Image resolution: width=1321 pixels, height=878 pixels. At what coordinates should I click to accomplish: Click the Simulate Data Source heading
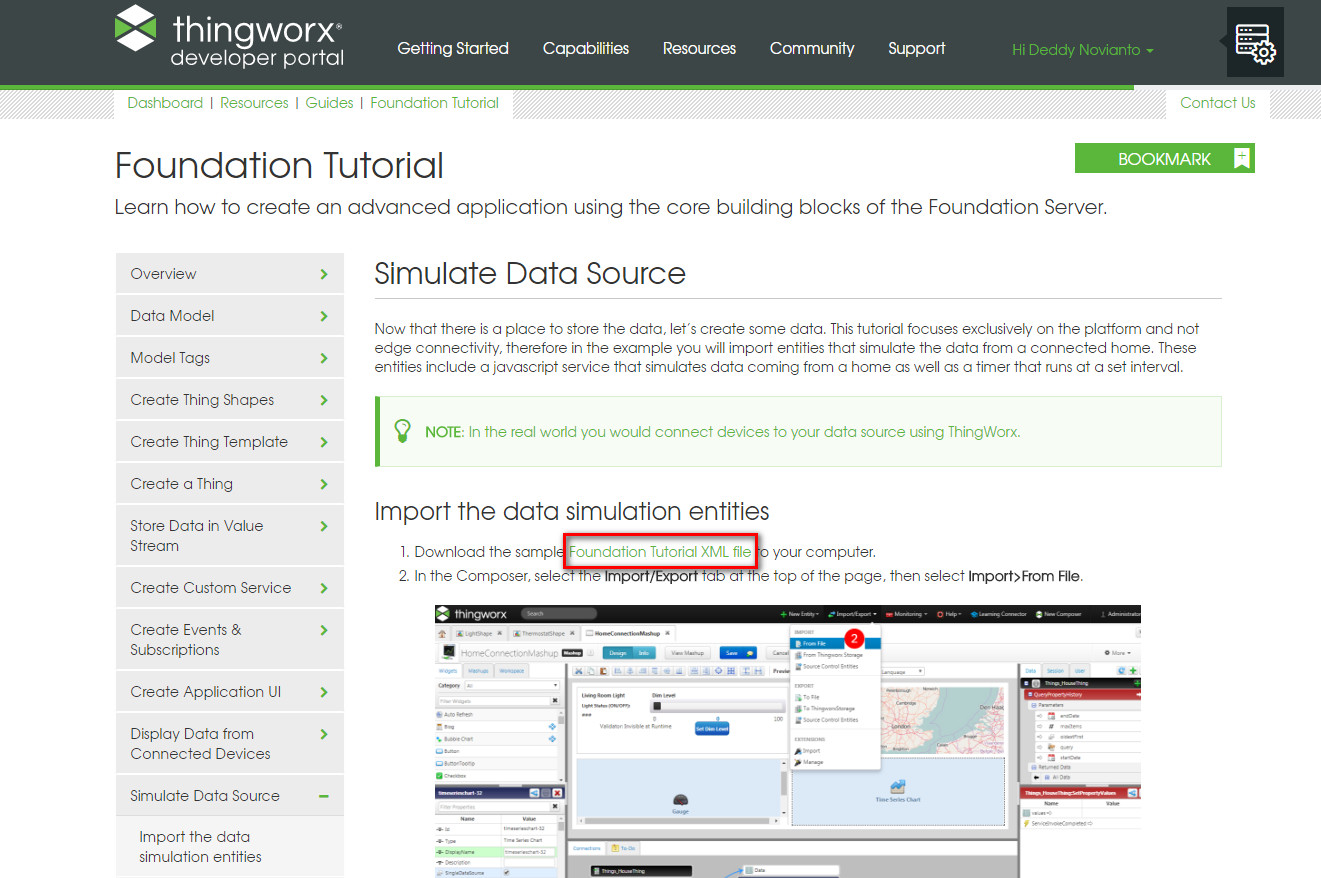pos(530,273)
